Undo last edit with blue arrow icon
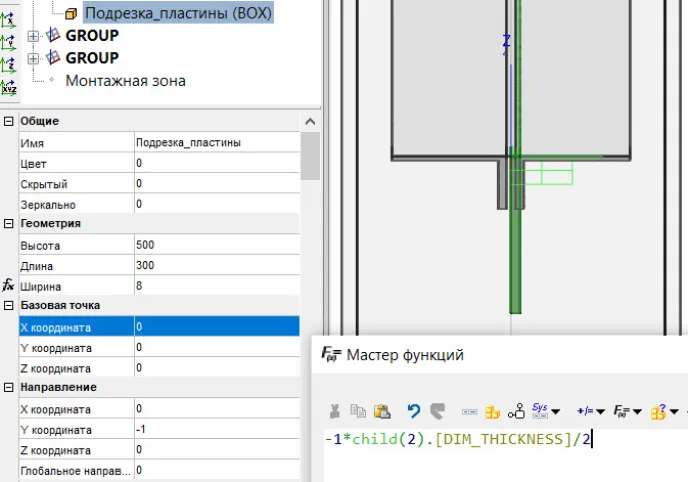This screenshot has width=688, height=482. [x=413, y=411]
